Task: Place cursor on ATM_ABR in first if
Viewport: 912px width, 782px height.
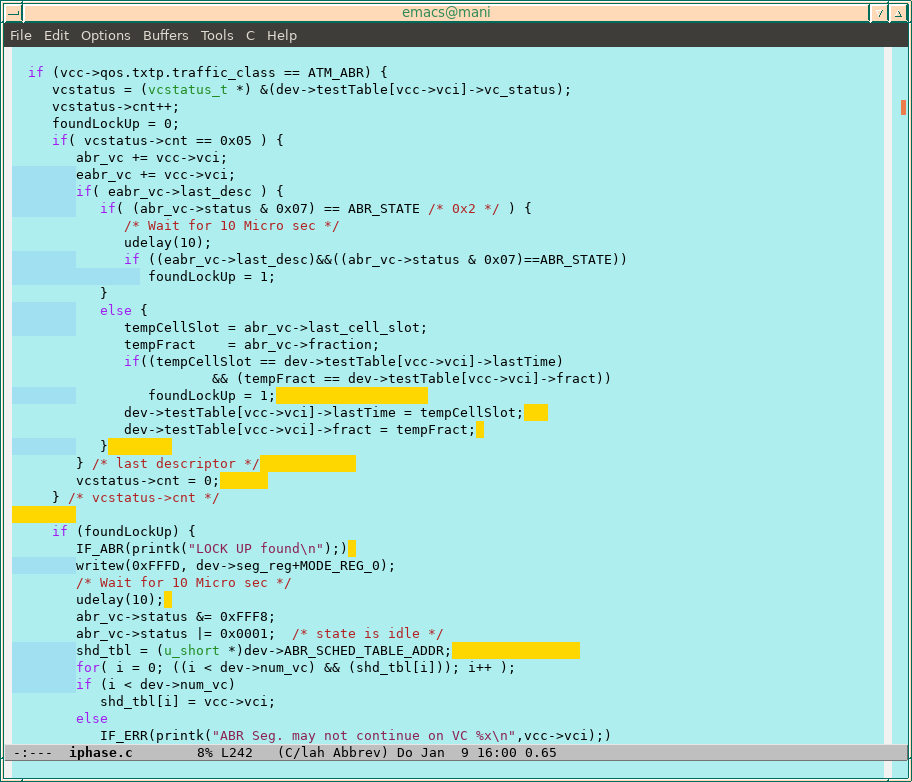Action: [336, 73]
